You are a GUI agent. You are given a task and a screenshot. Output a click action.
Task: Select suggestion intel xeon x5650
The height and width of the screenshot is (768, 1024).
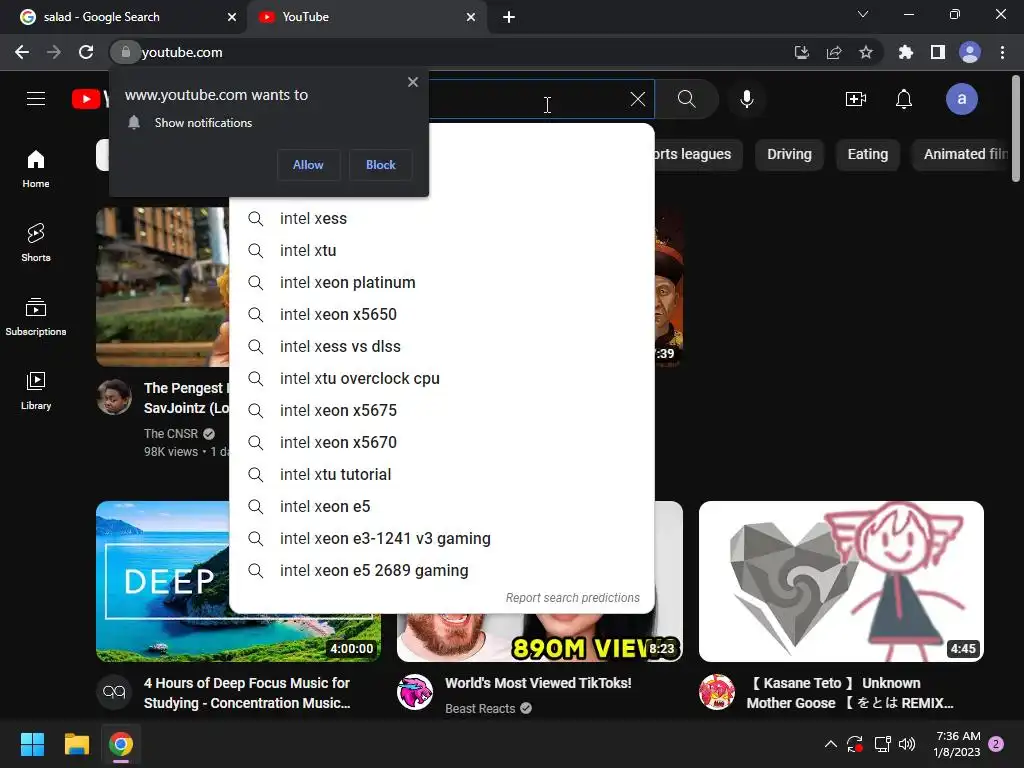pos(441,315)
